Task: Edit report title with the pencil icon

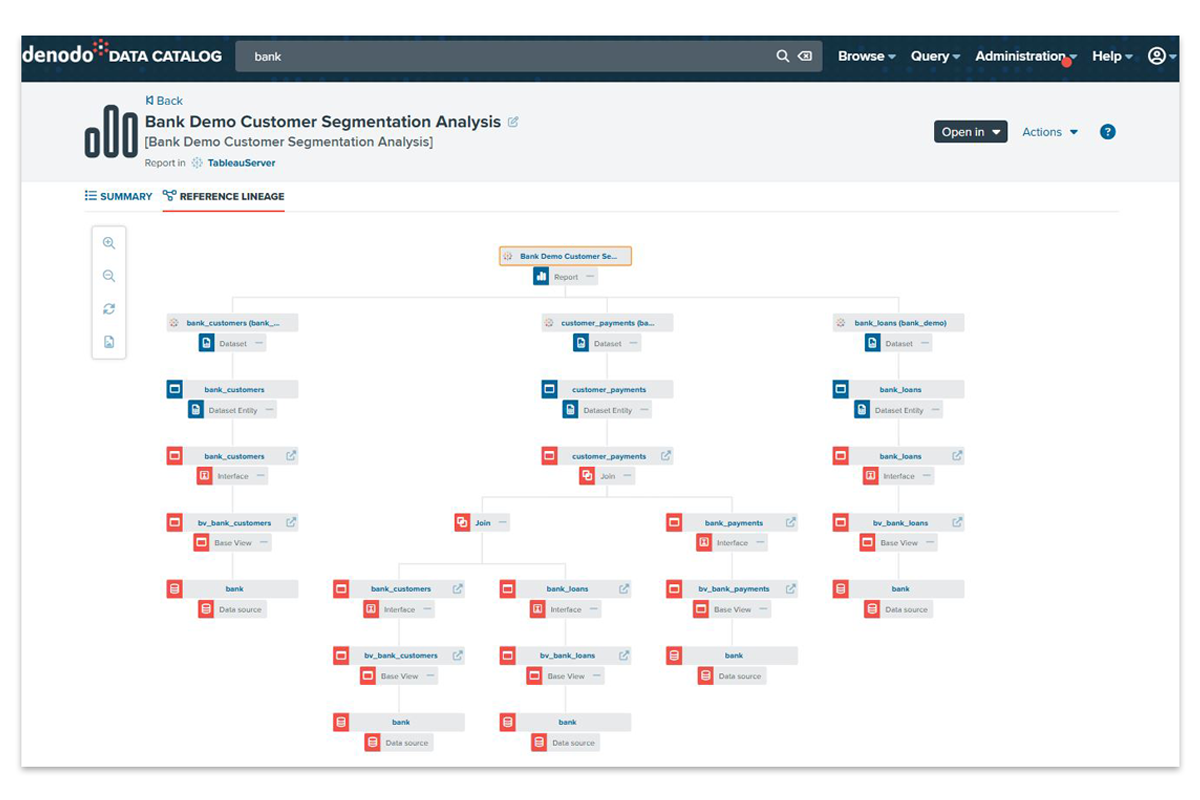Action: tap(513, 122)
